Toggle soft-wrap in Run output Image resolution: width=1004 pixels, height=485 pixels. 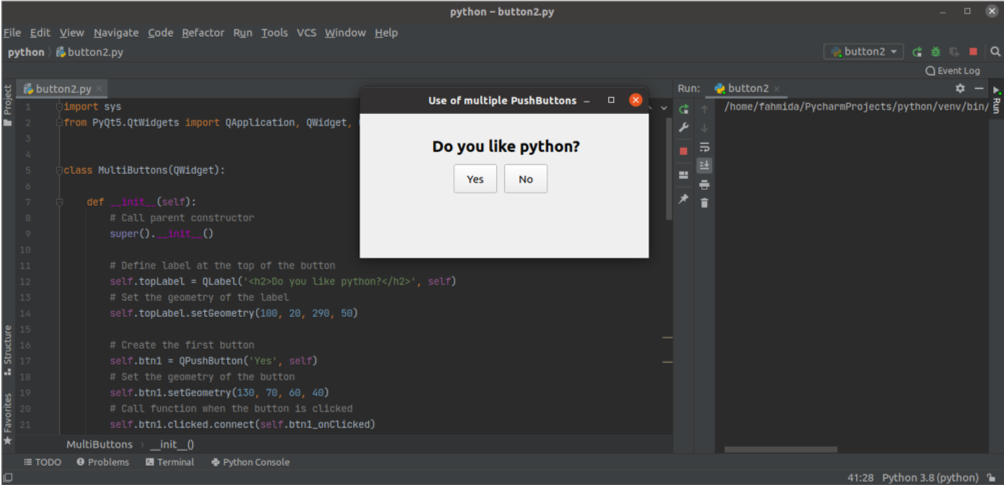coord(704,147)
